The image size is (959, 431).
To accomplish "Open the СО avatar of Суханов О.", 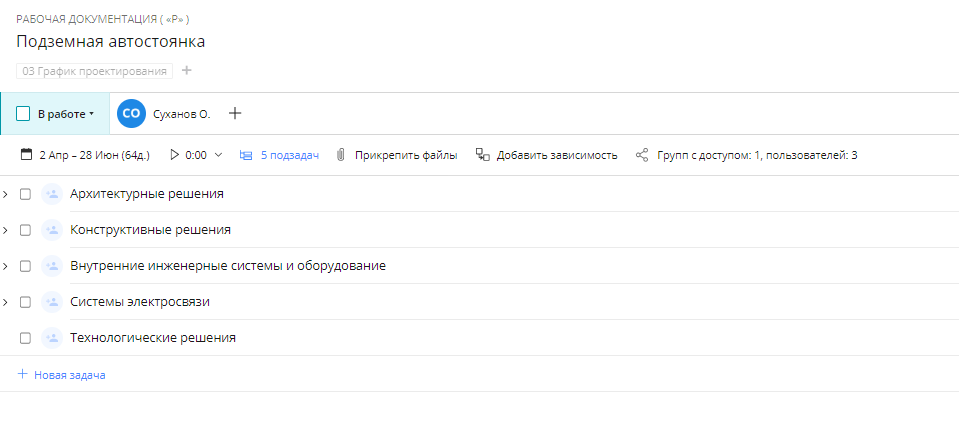I will coord(131,114).
